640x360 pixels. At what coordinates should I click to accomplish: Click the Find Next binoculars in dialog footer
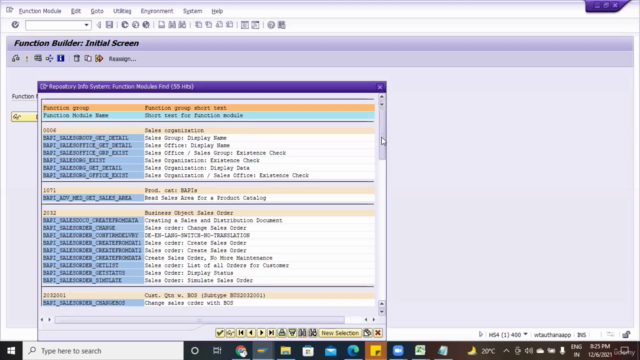coord(313,333)
